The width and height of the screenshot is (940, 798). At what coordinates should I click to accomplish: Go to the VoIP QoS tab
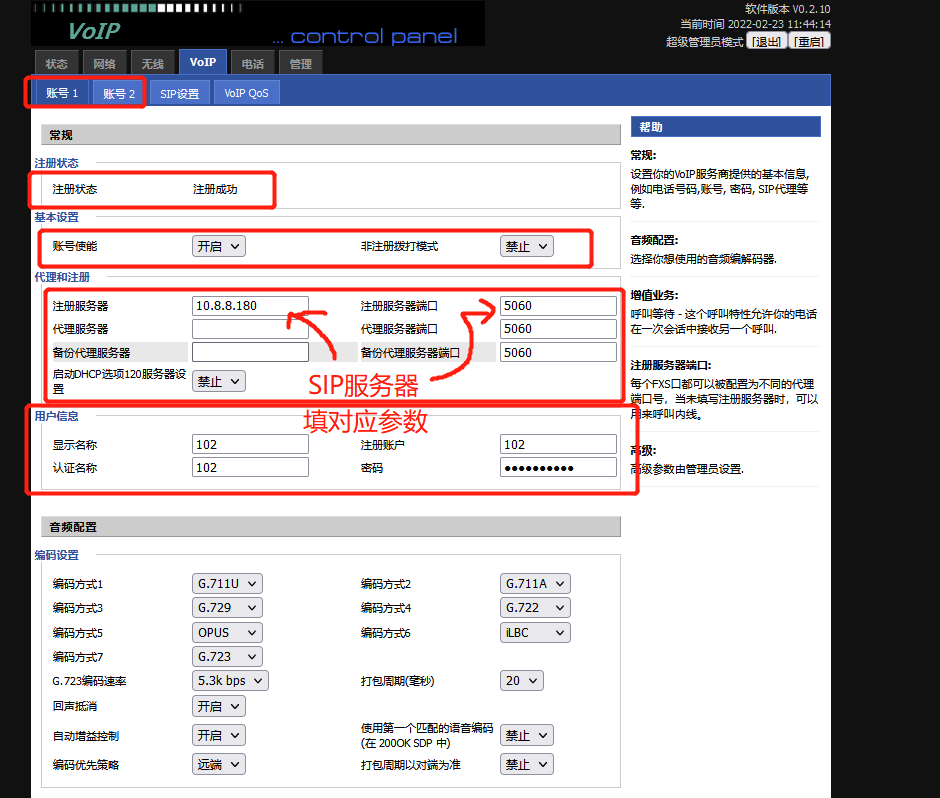pyautogui.click(x=246, y=94)
